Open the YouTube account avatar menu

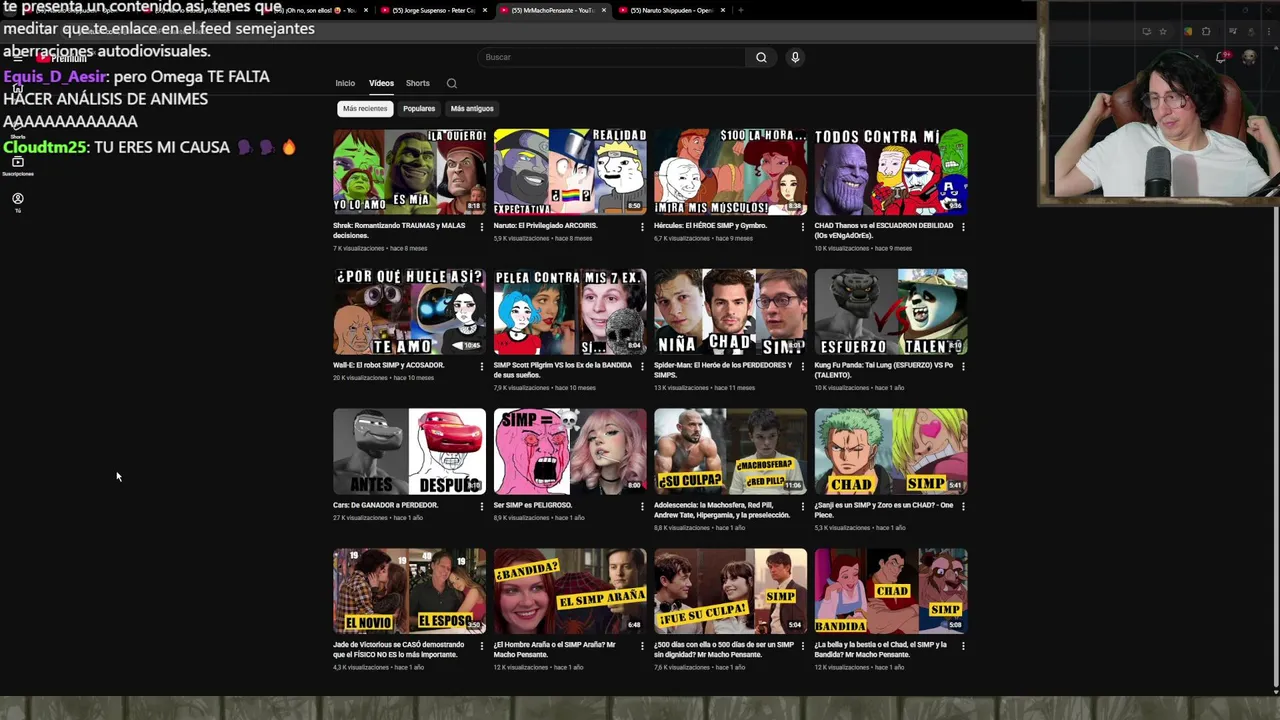point(1249,57)
